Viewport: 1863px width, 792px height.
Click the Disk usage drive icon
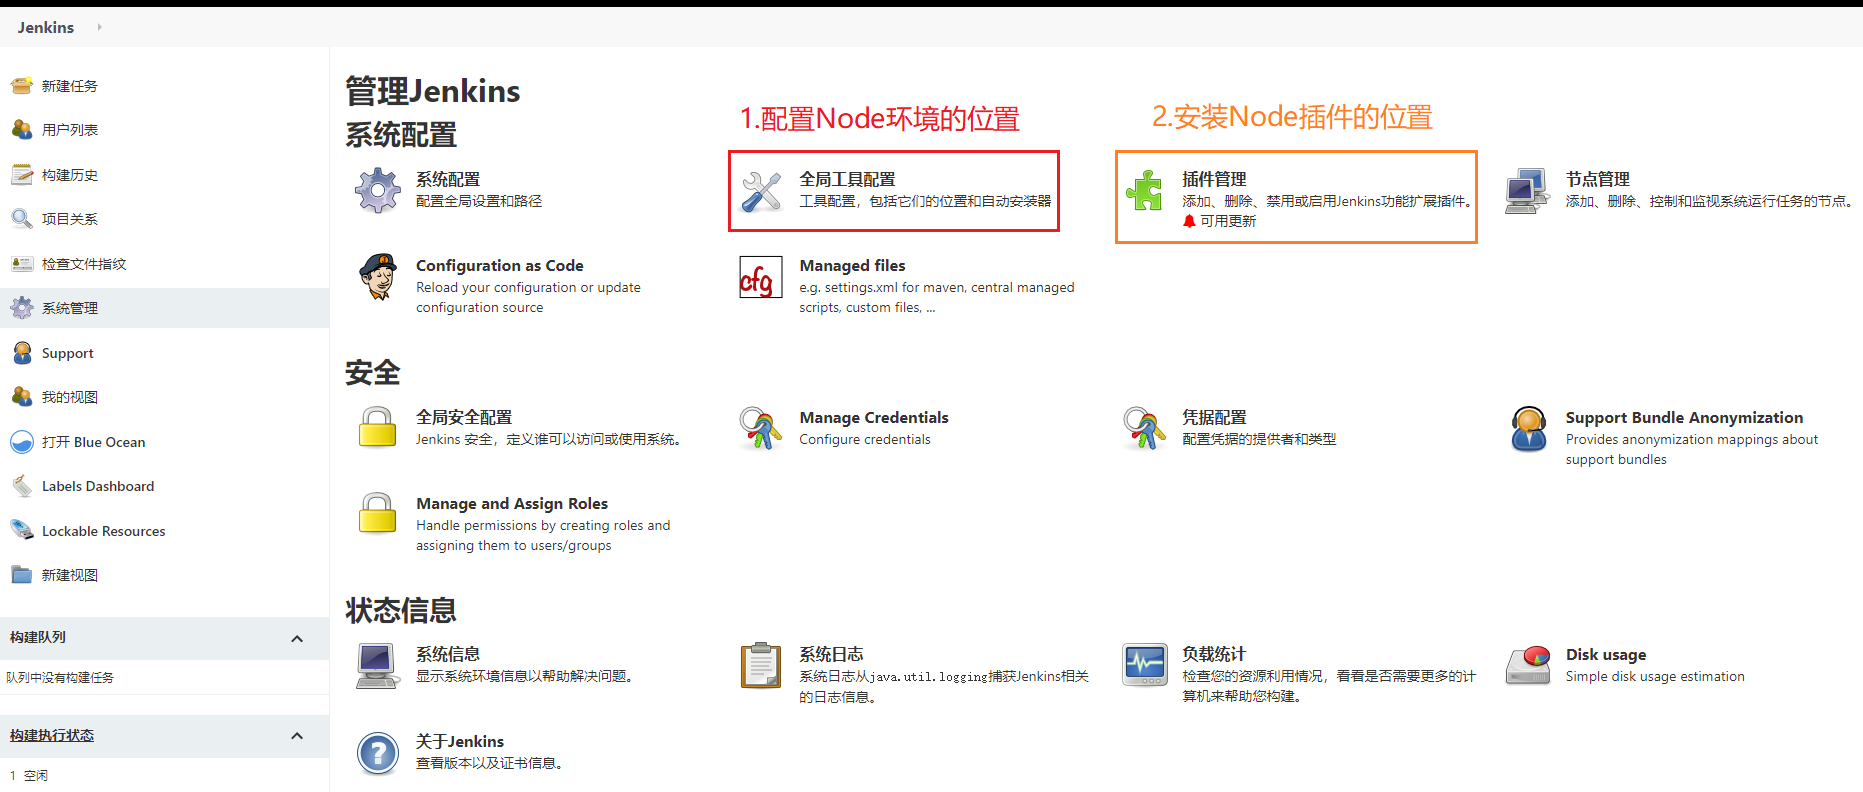coord(1528,665)
